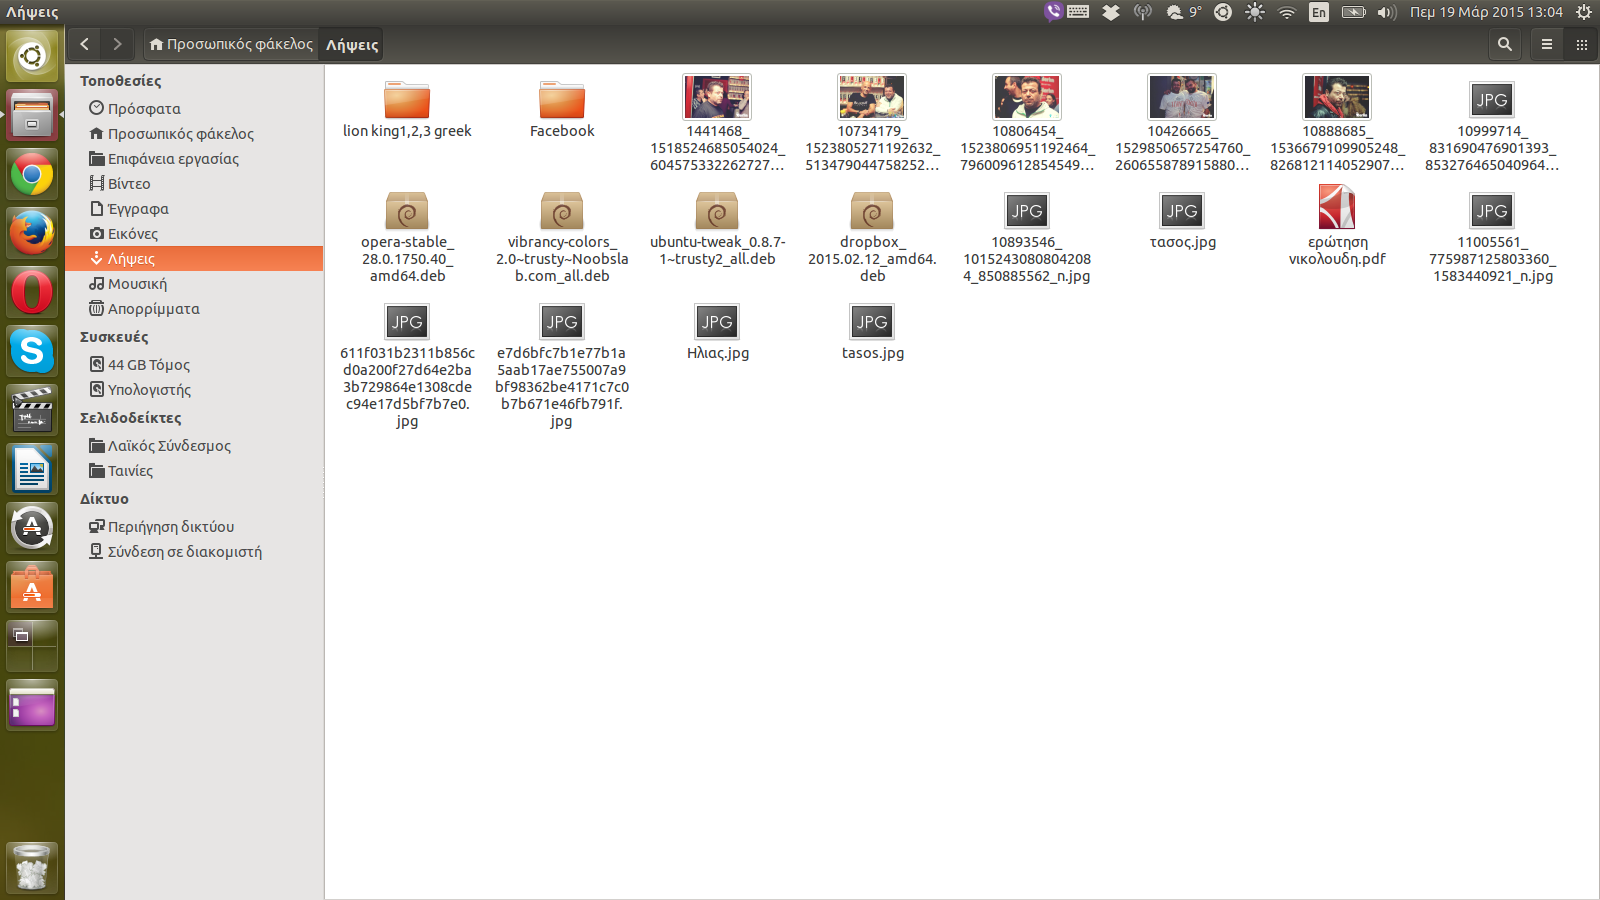Screen dimensions: 1600x900
Task: Select Εικόνες in the sidebar
Action: click(x=132, y=233)
